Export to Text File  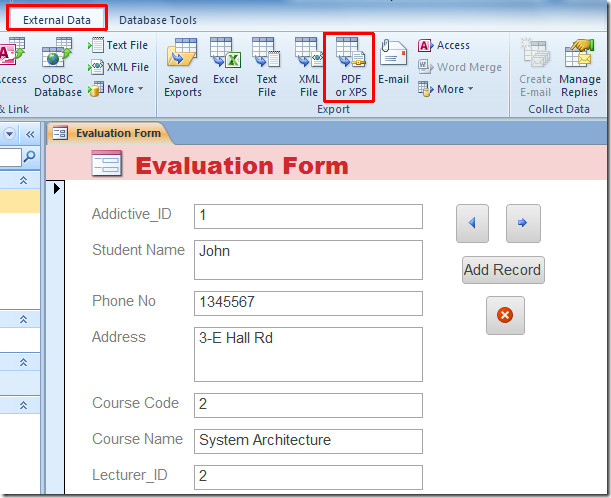tap(267, 67)
